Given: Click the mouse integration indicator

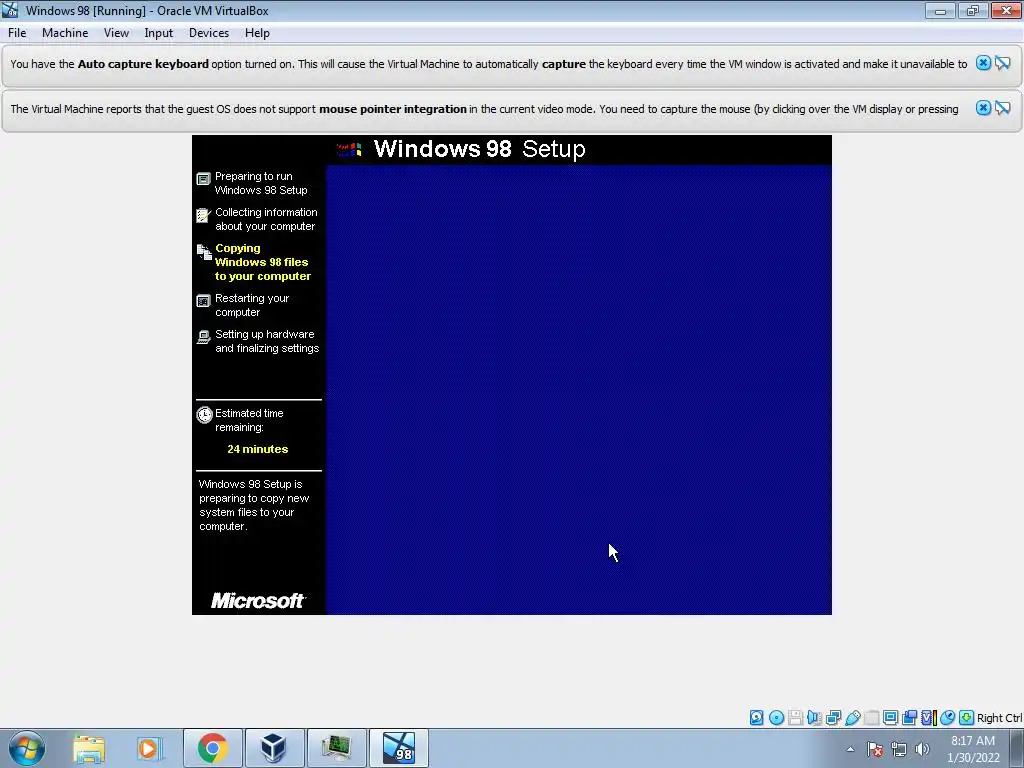Looking at the screenshot, I should coord(947,718).
